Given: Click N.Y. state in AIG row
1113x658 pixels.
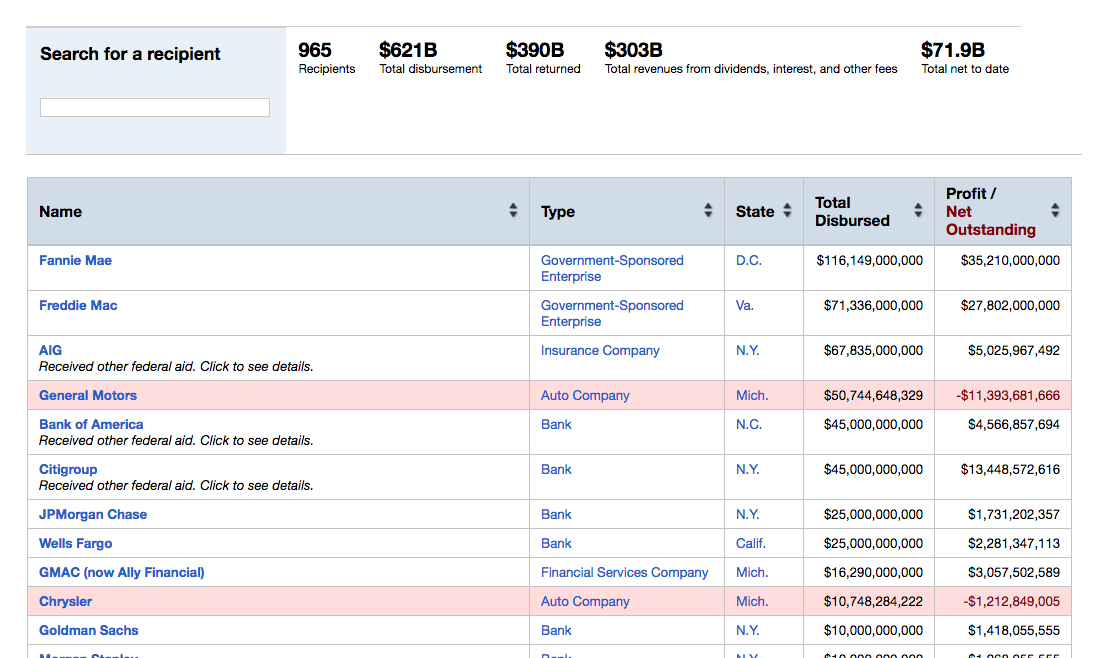Looking at the screenshot, I should pos(747,350).
